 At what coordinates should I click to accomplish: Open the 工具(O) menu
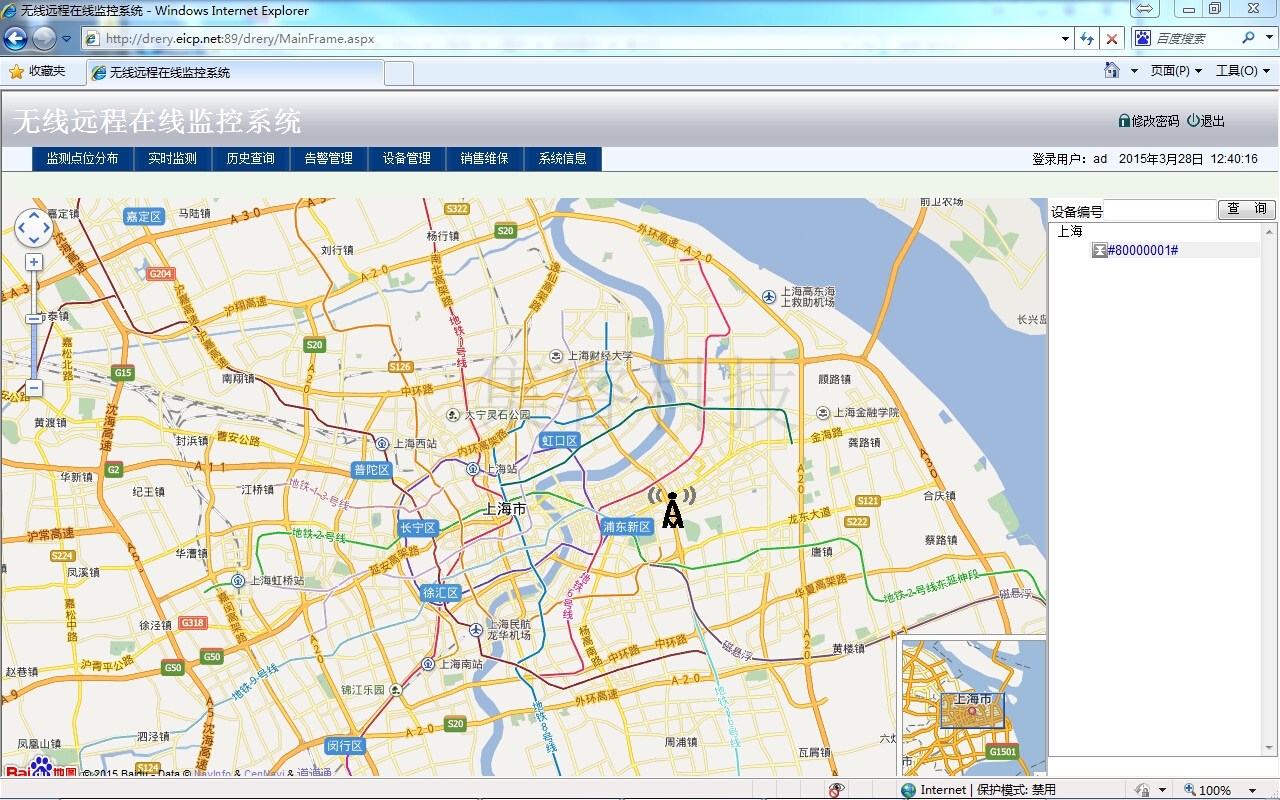1243,71
